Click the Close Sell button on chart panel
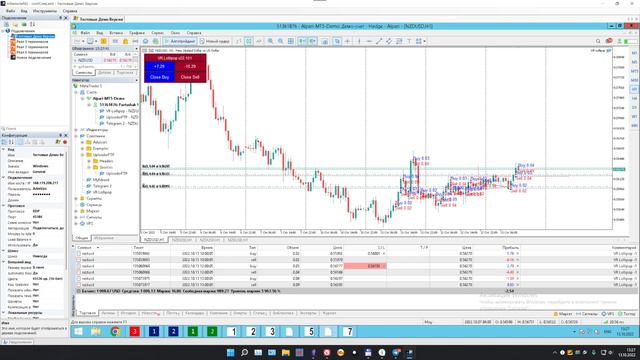The image size is (640, 360). [190, 77]
